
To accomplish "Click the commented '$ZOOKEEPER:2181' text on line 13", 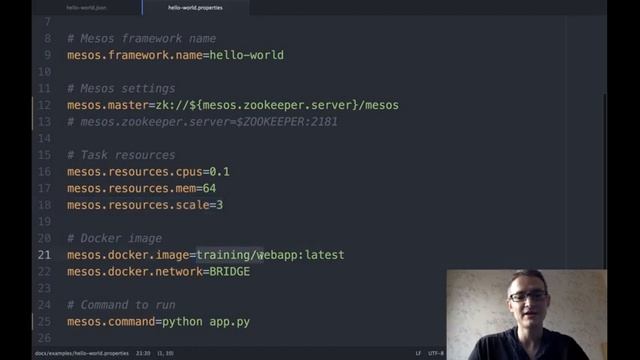I will click(x=287, y=122).
